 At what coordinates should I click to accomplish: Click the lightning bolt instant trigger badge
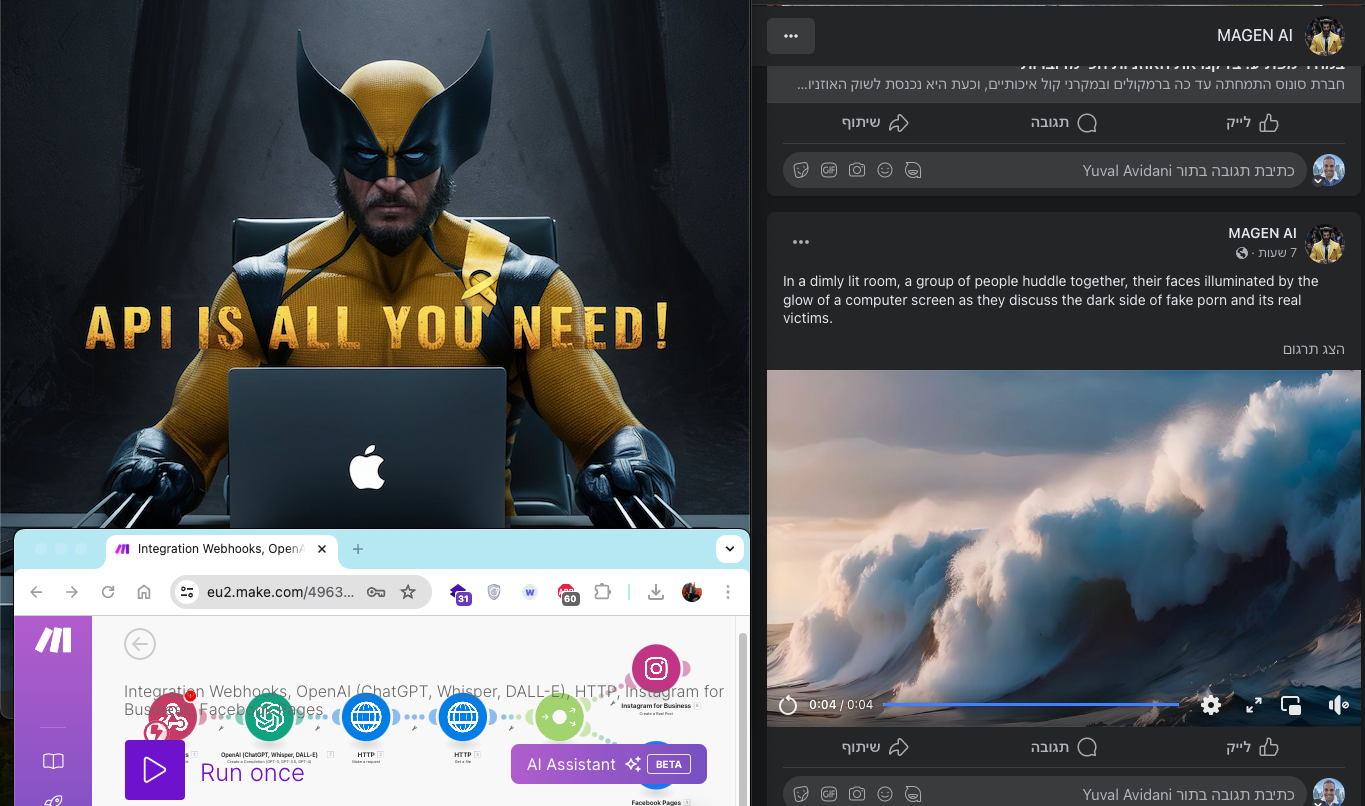[x=155, y=732]
